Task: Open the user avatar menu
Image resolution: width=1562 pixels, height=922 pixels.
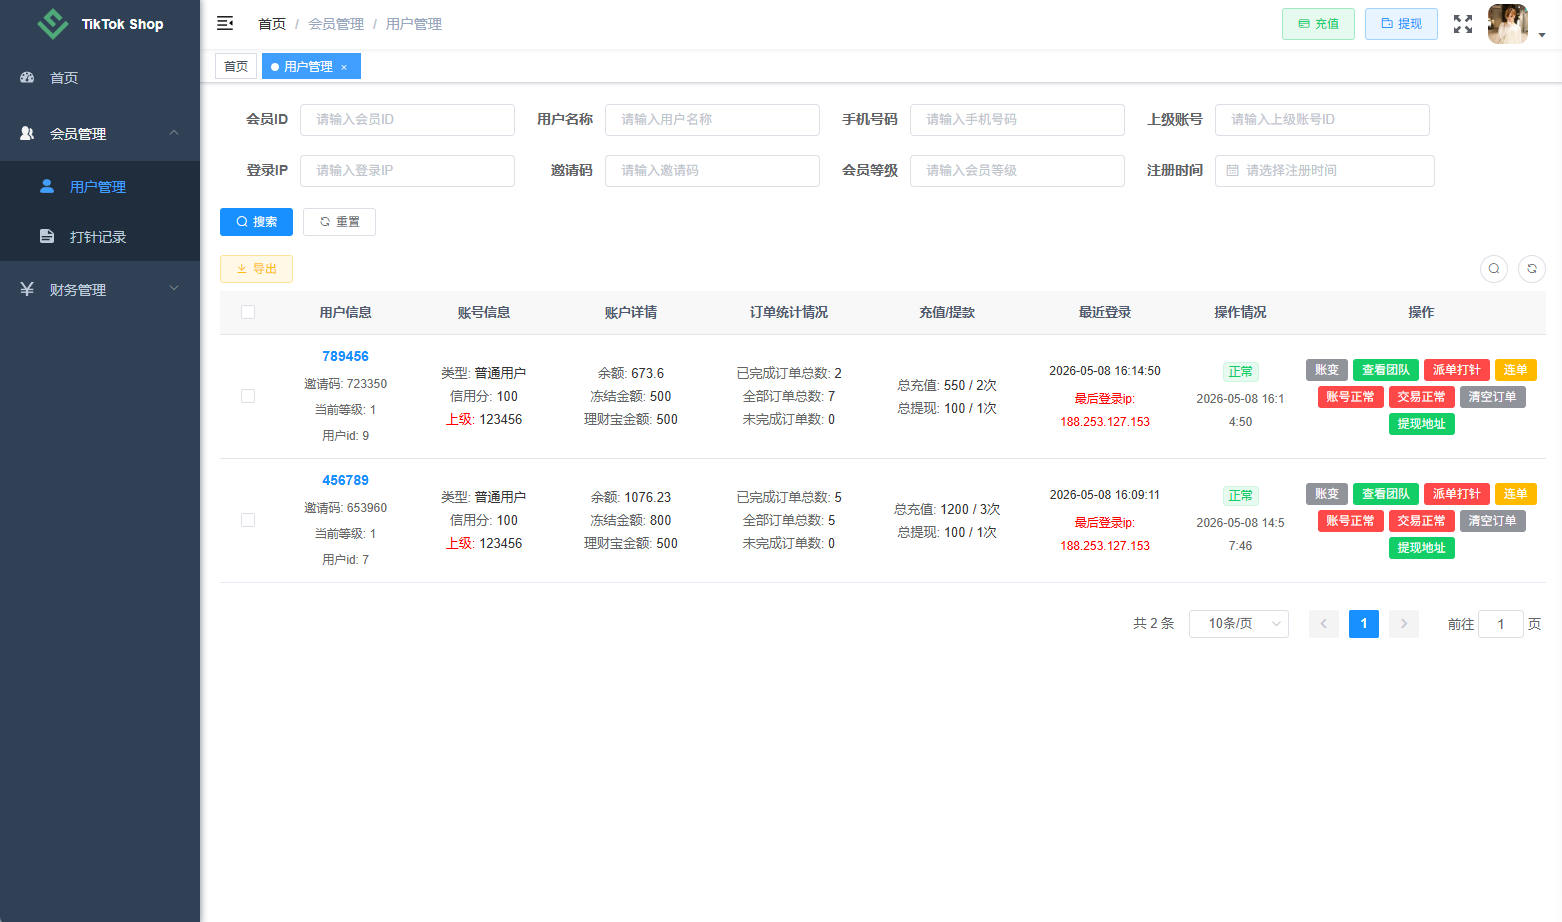Action: point(1508,24)
